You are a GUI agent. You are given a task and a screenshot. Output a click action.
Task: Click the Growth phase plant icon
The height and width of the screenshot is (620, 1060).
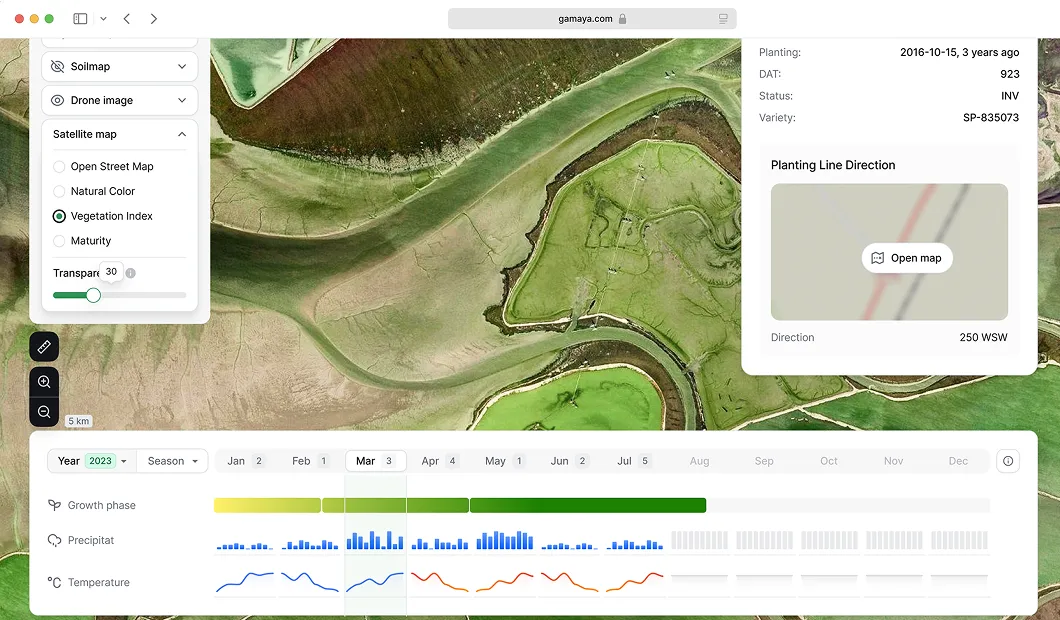click(x=54, y=504)
